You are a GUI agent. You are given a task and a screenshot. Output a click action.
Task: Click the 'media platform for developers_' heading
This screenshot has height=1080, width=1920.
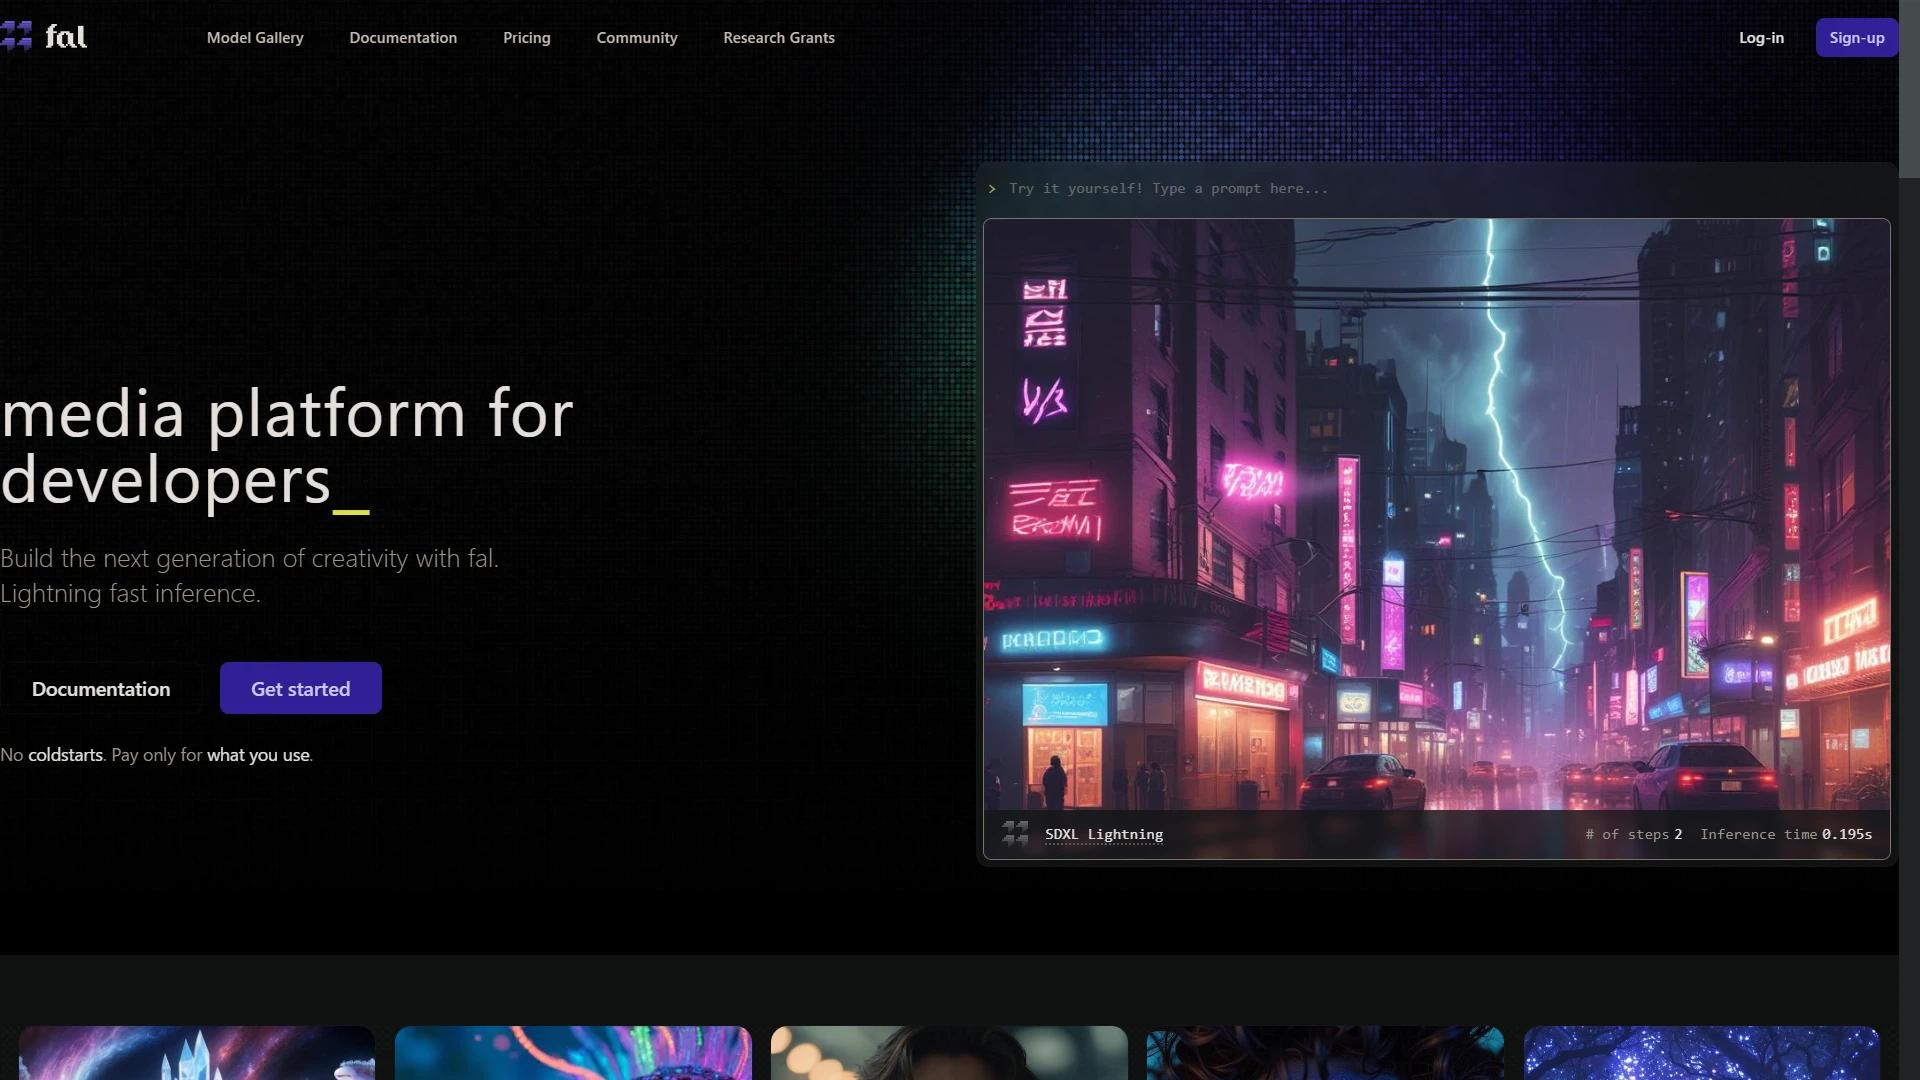point(287,447)
